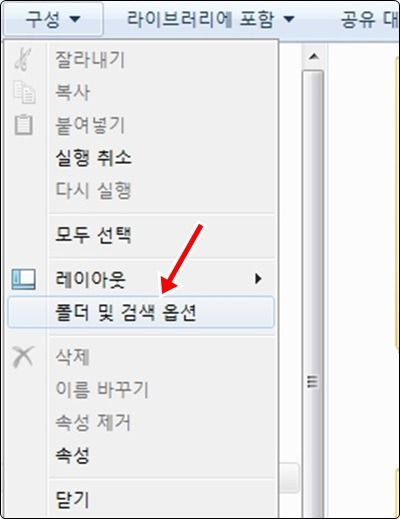Image resolution: width=400 pixels, height=519 pixels.
Task: Open the 구성 dropdown menu
Action: pyautogui.click(x=52, y=19)
